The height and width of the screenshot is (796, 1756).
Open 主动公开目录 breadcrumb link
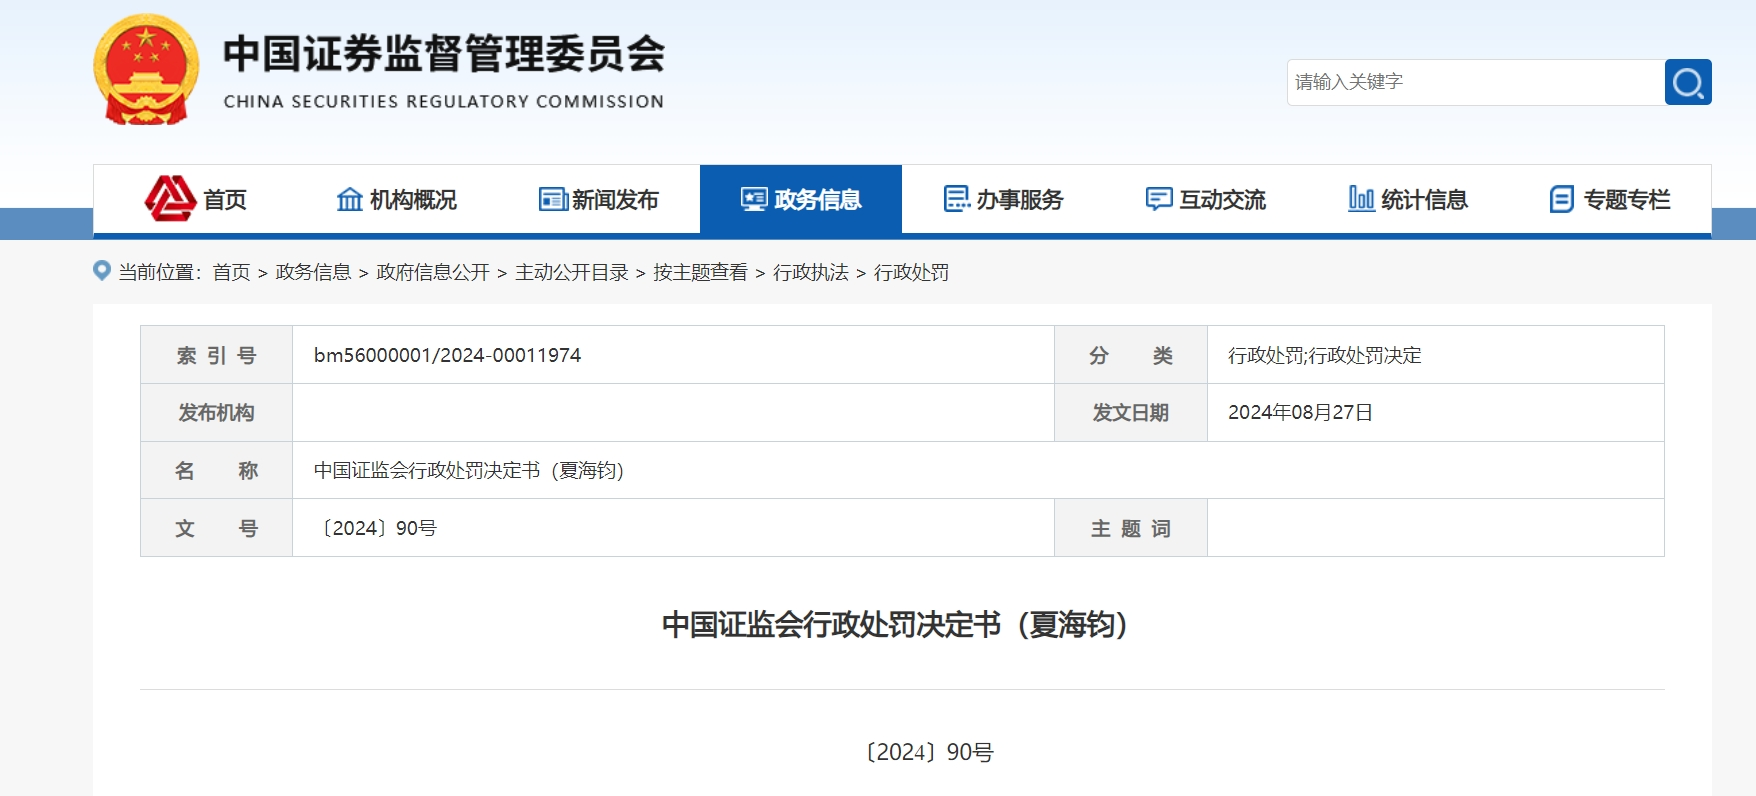point(571,272)
